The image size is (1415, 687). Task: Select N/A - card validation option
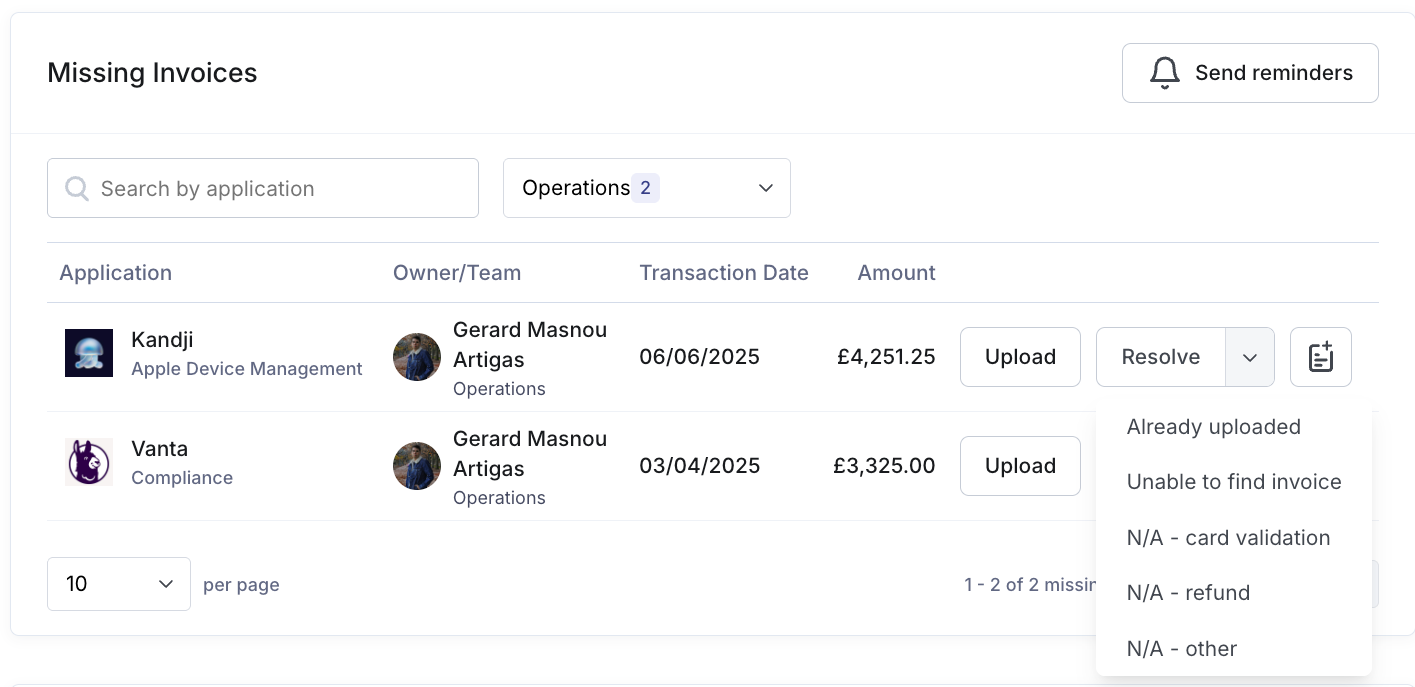(1228, 538)
